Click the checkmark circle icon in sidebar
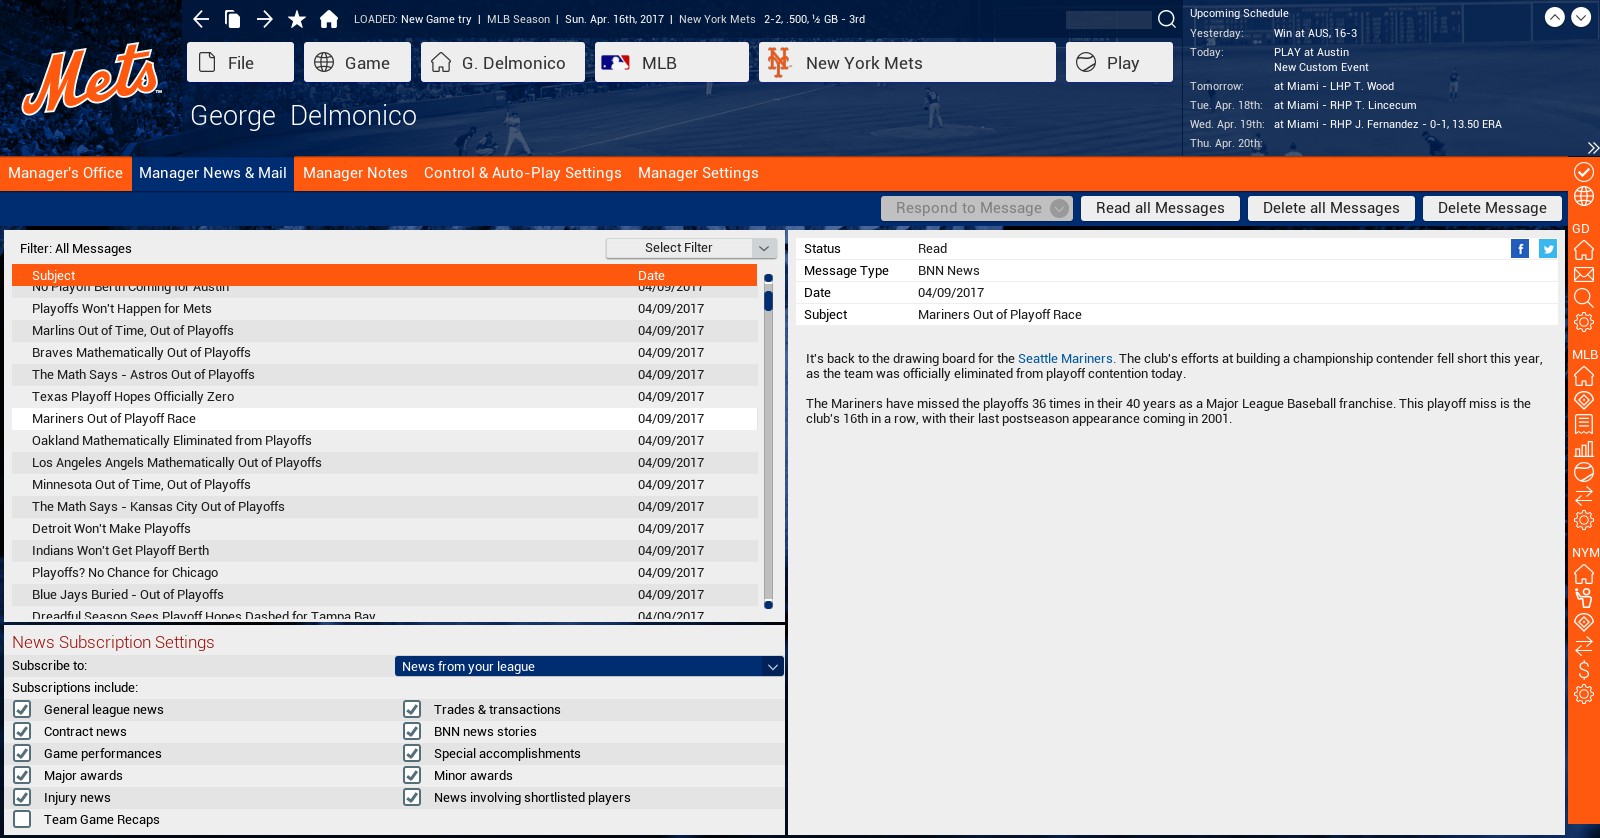The width and height of the screenshot is (1600, 838). 1584,172
